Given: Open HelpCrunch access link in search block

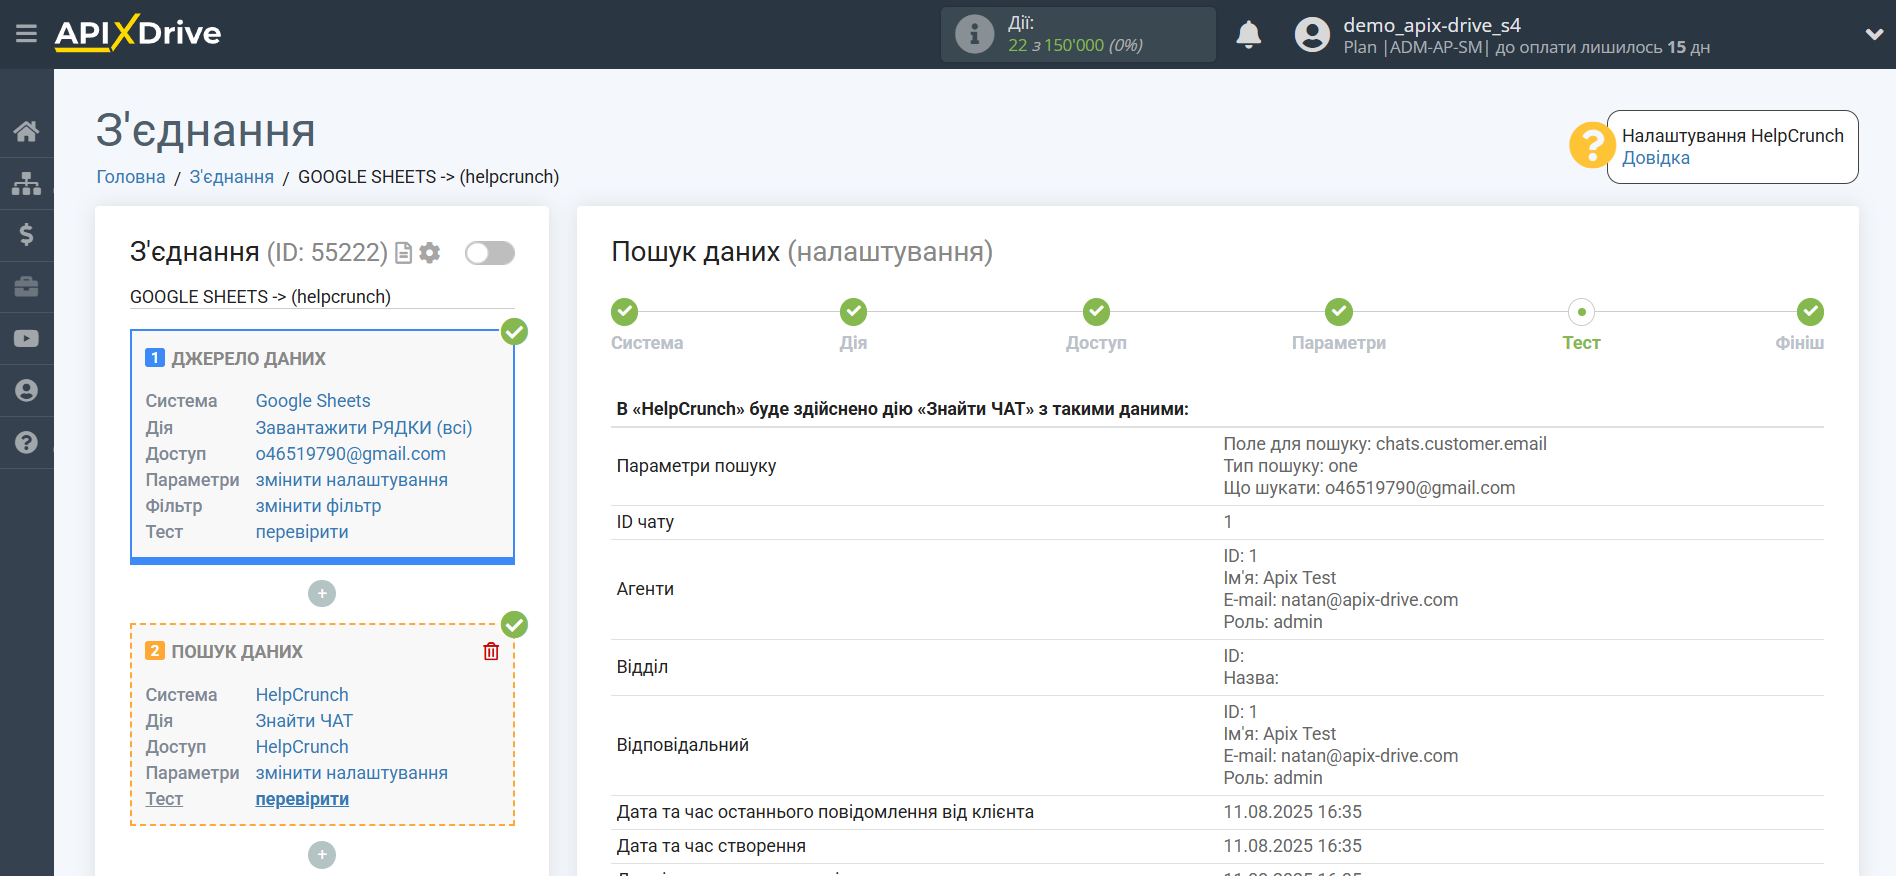Looking at the screenshot, I should point(302,747).
